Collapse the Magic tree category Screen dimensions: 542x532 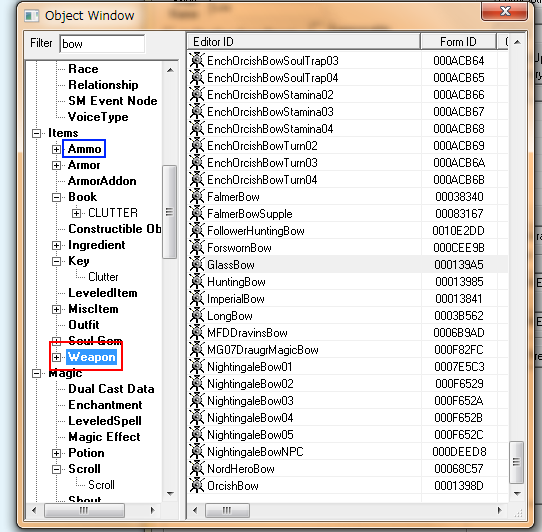pos(36,373)
